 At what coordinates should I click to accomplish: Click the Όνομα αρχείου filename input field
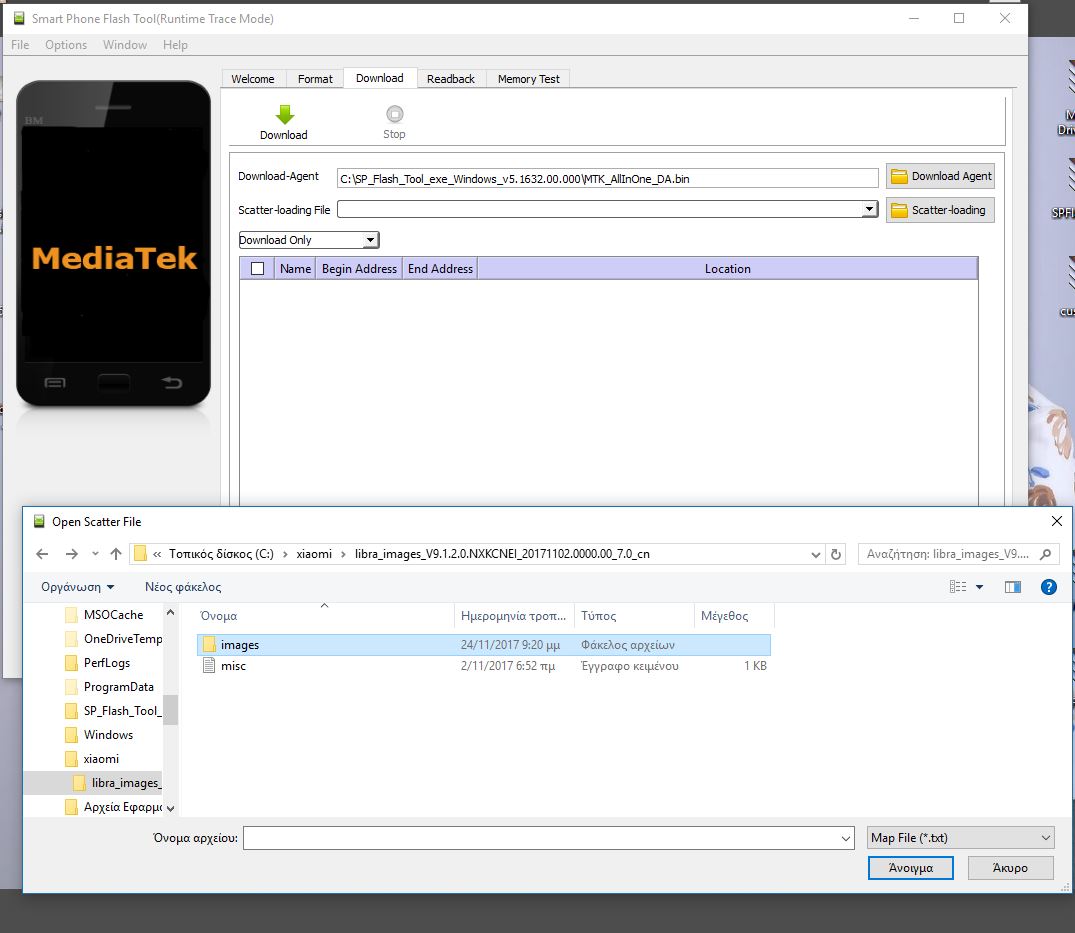pos(548,838)
